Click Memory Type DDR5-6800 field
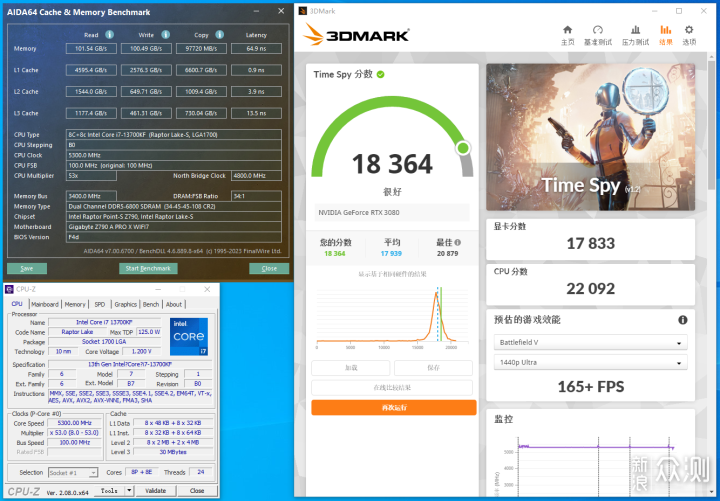This screenshot has width=720, height=501. (174, 207)
